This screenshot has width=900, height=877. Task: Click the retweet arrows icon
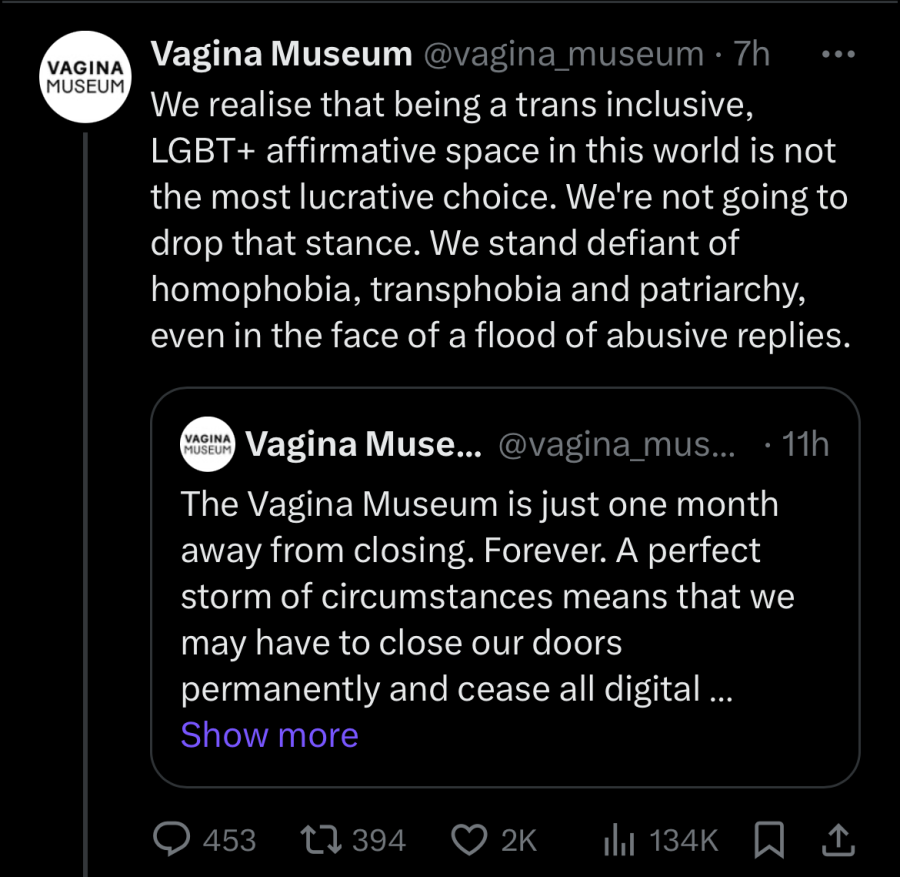pyautogui.click(x=321, y=840)
